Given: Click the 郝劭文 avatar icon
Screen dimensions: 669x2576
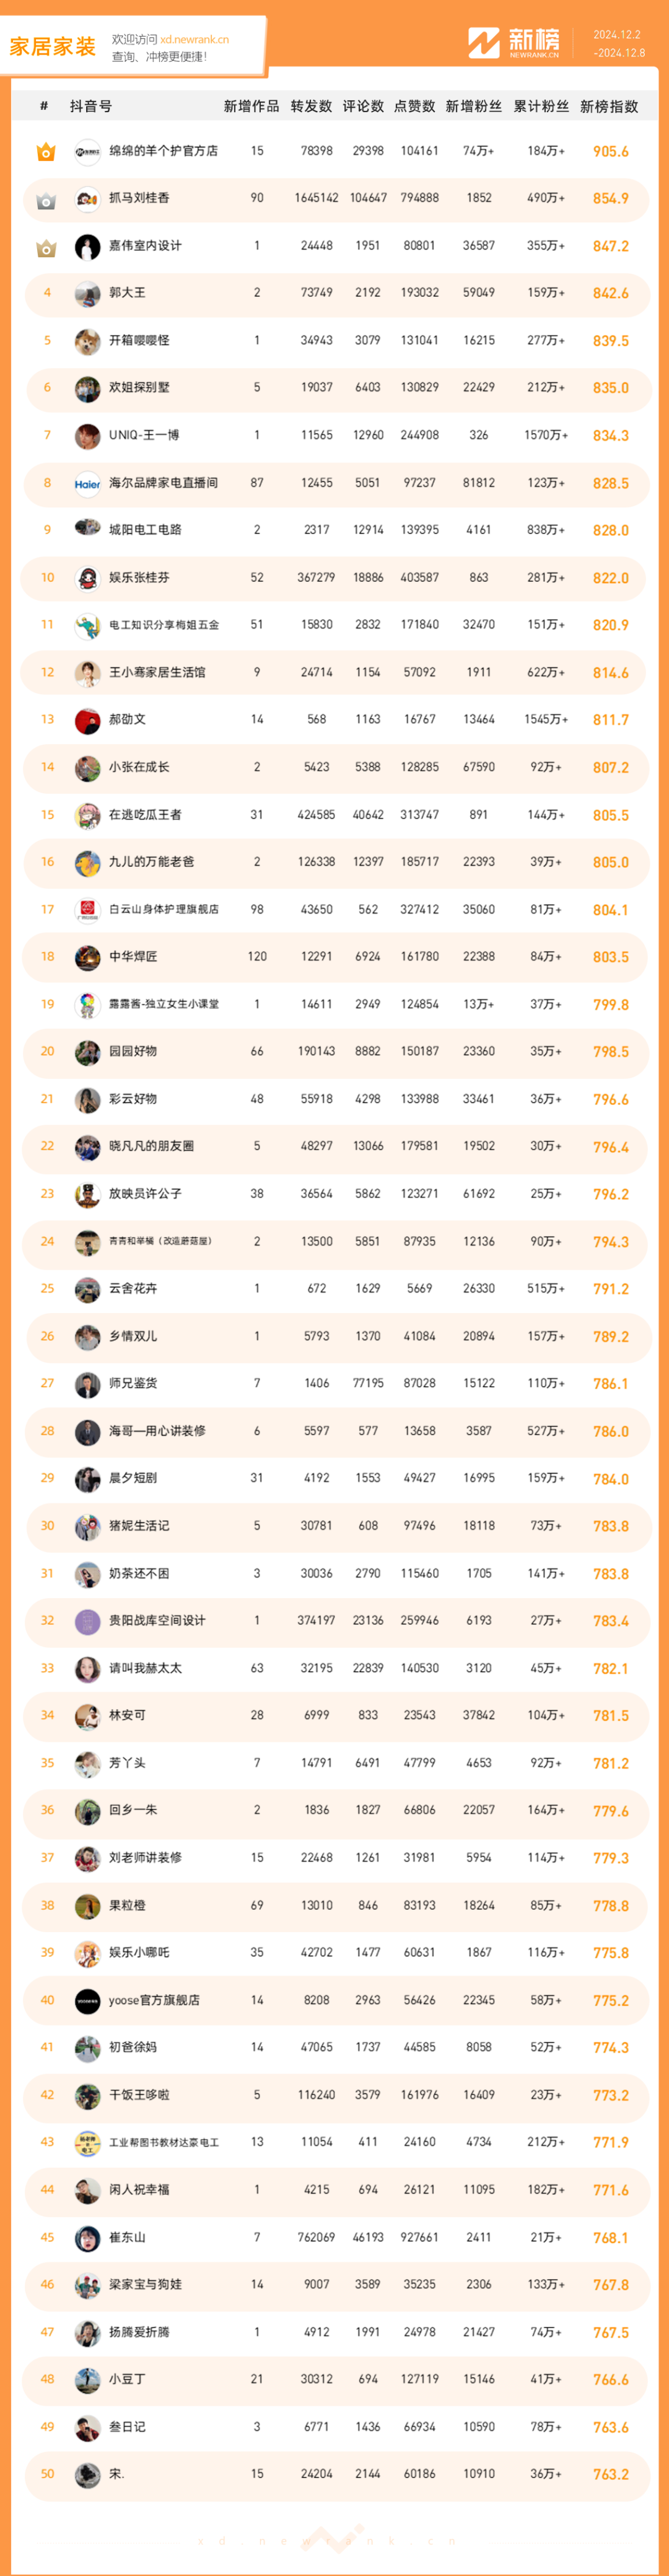Looking at the screenshot, I should pos(87,720).
